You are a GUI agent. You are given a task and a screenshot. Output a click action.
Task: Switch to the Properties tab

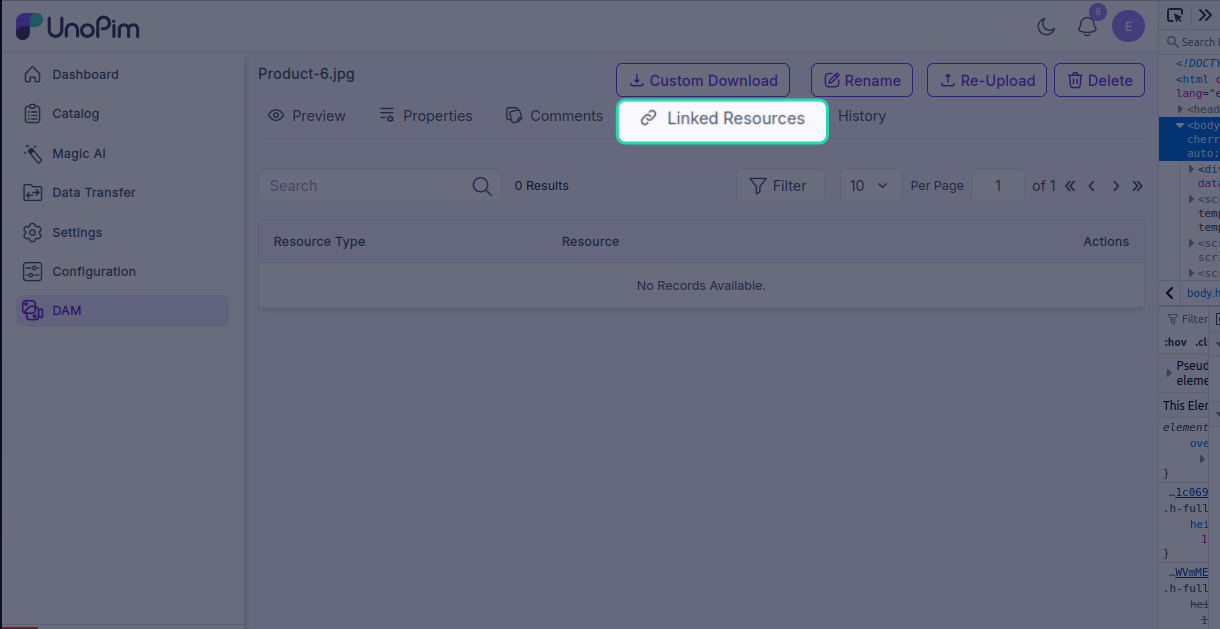pos(426,116)
